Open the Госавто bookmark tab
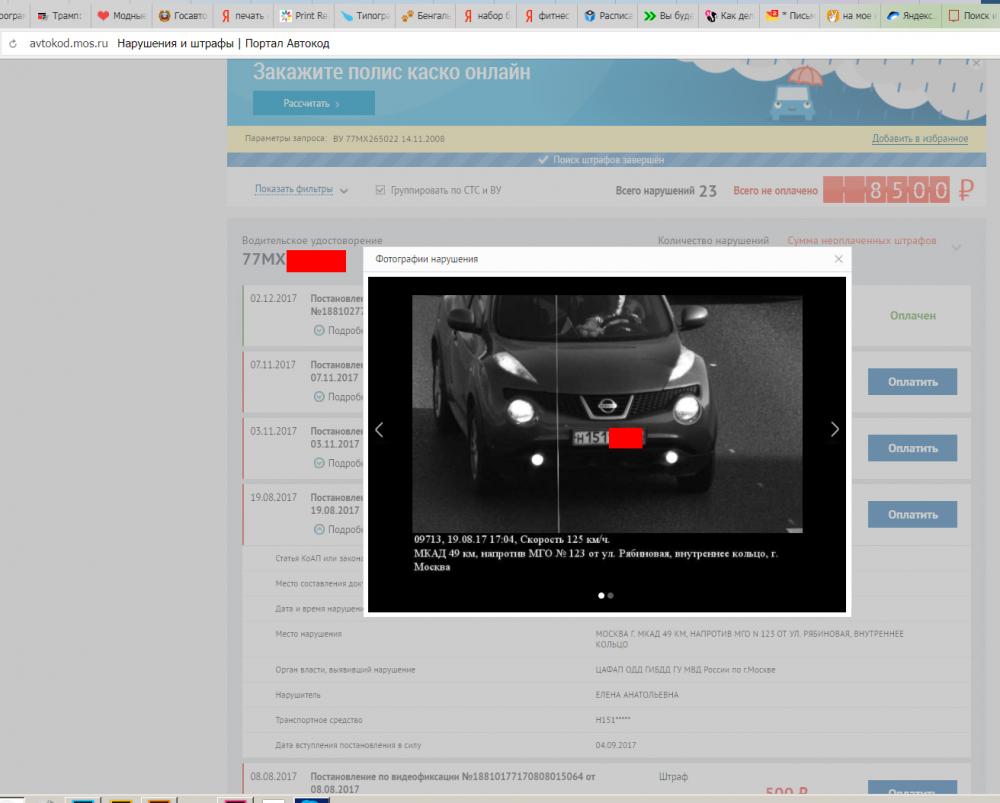 (x=182, y=15)
